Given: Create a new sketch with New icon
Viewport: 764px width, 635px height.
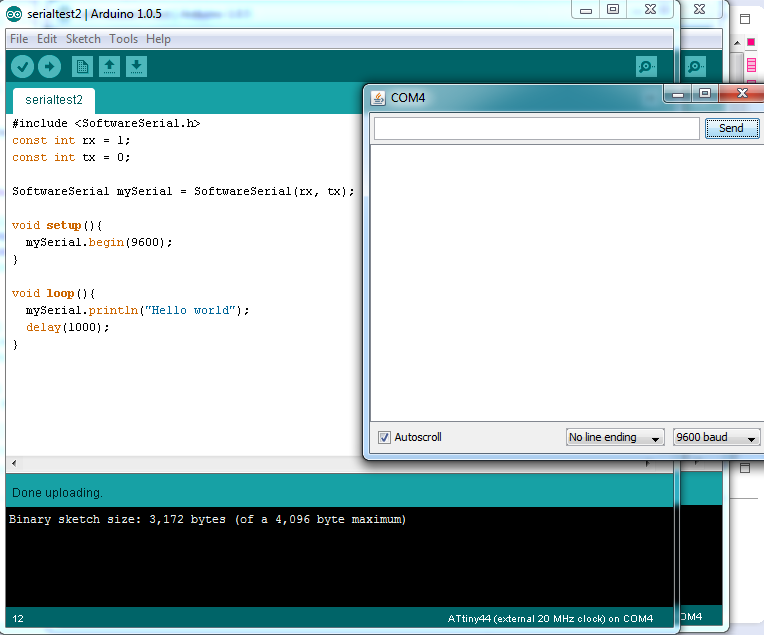Looking at the screenshot, I should pyautogui.click(x=82, y=67).
